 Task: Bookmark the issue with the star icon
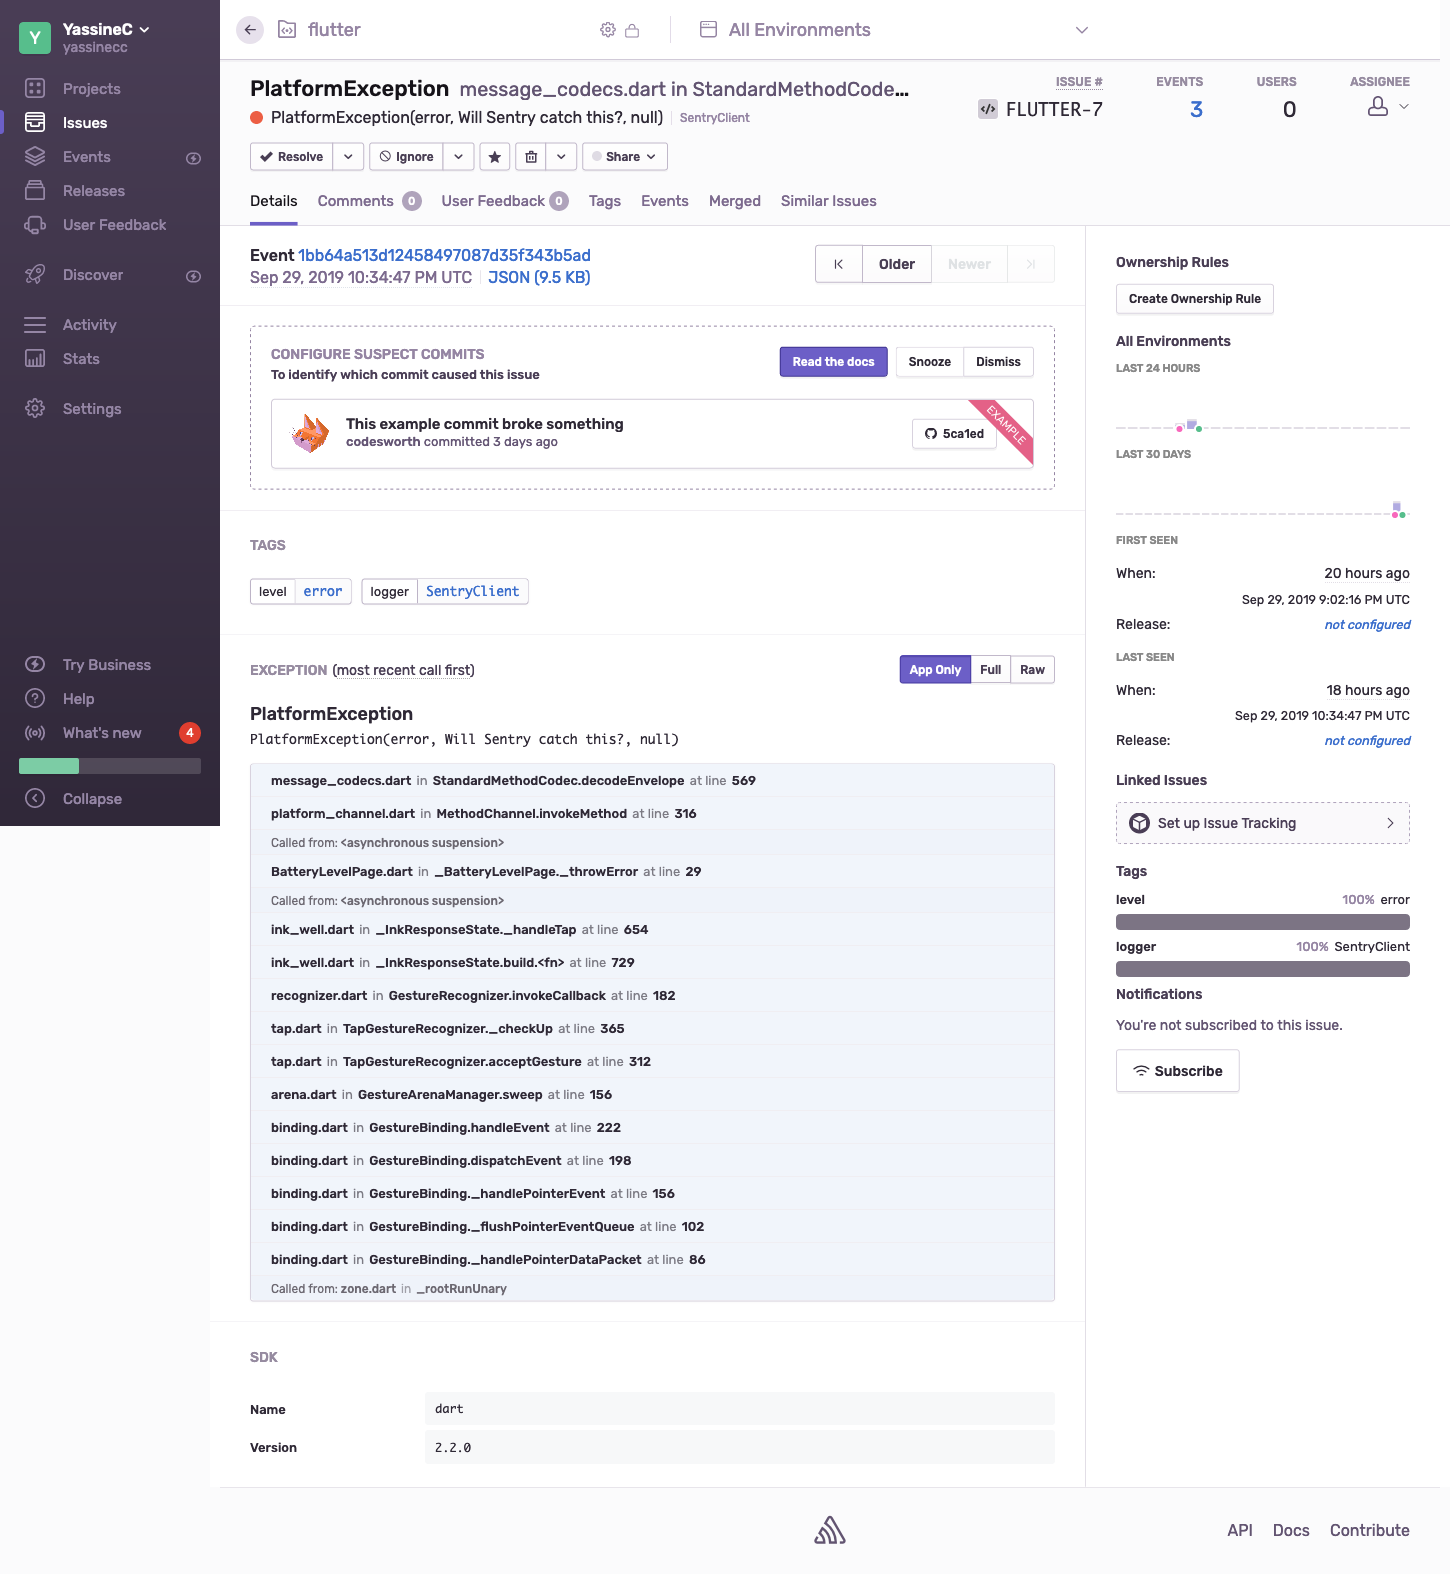pyautogui.click(x=495, y=157)
